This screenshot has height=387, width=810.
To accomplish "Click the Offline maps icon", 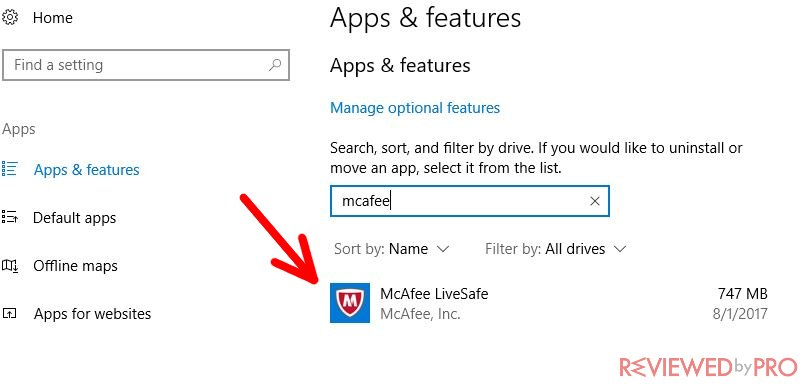I will (9, 266).
